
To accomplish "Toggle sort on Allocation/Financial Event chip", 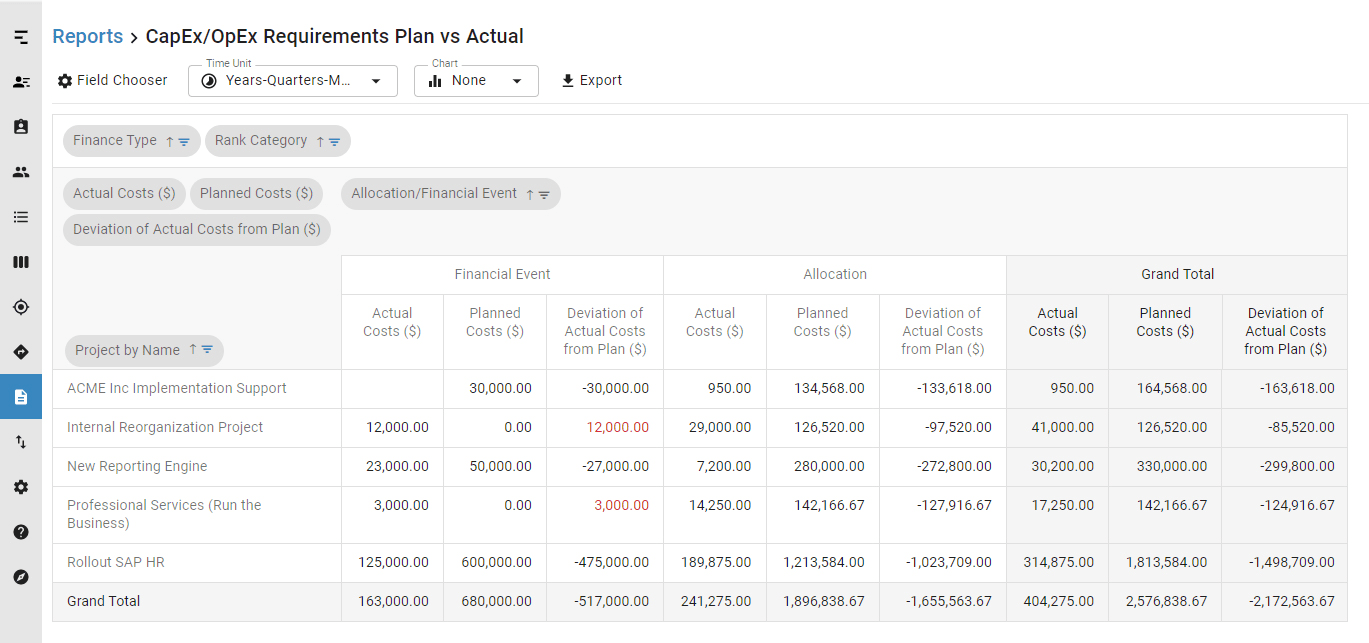I will click(x=530, y=194).
